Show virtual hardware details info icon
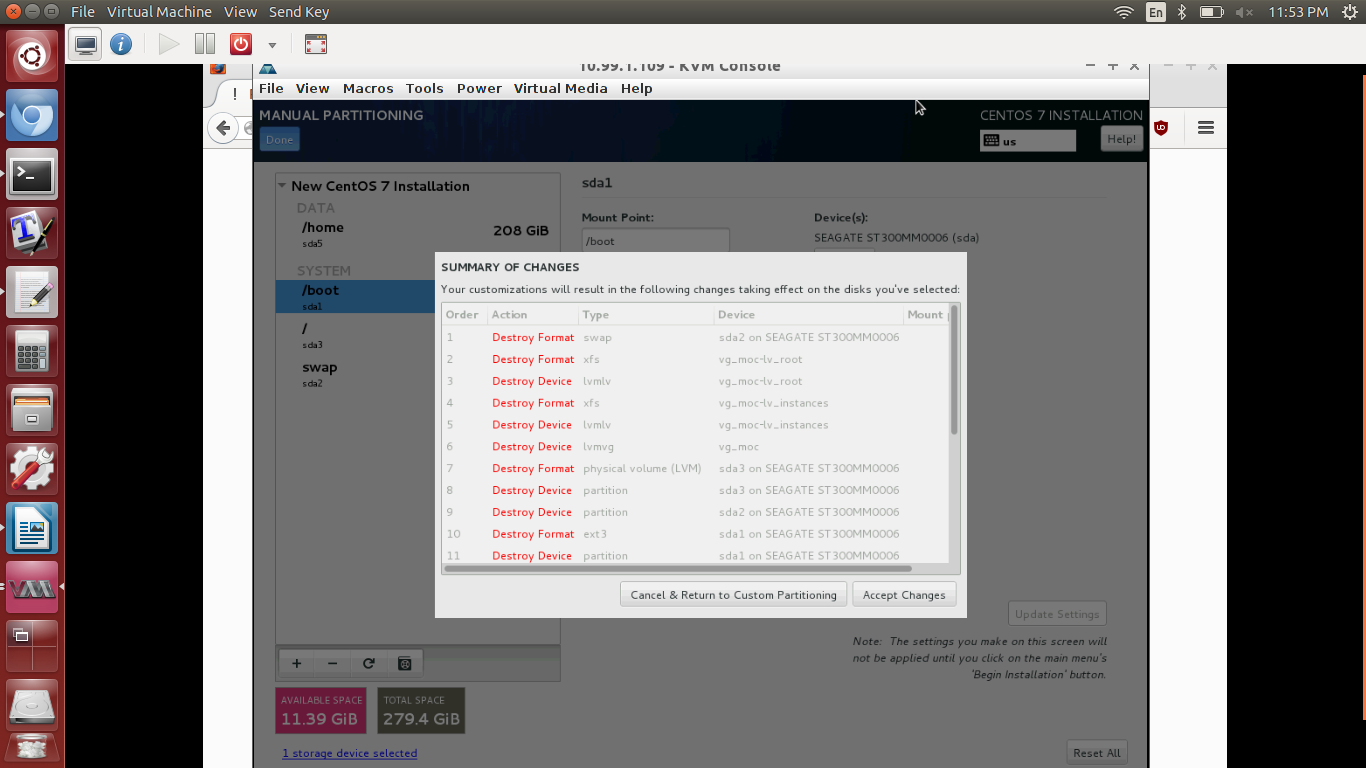 (121, 44)
